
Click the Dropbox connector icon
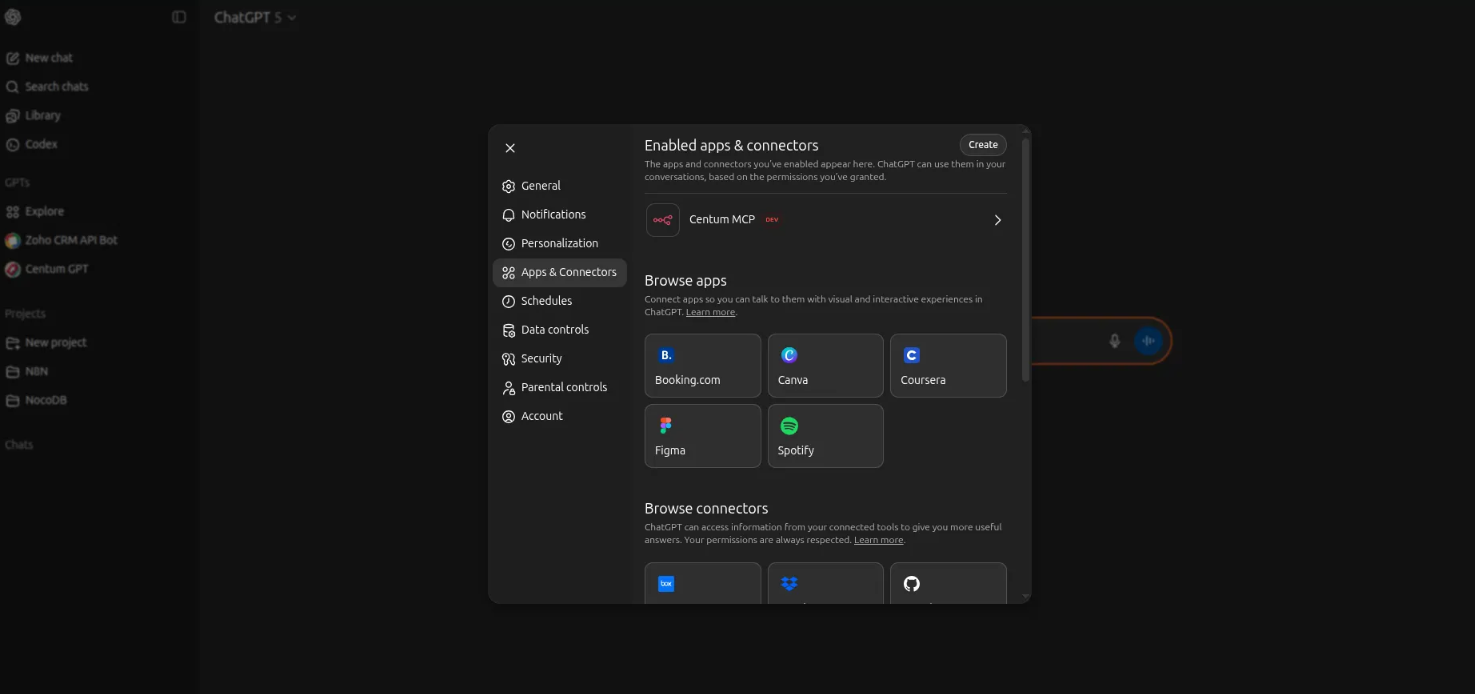coord(789,584)
